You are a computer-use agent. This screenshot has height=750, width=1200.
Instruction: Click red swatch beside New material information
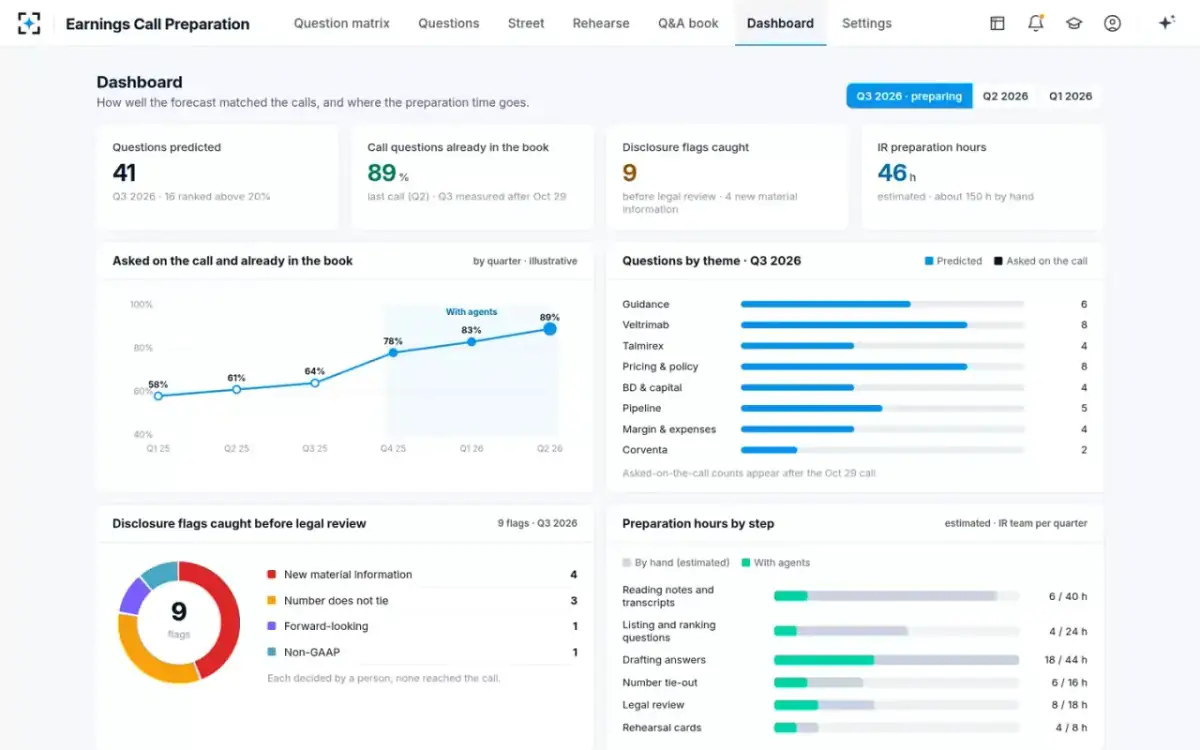click(x=271, y=575)
